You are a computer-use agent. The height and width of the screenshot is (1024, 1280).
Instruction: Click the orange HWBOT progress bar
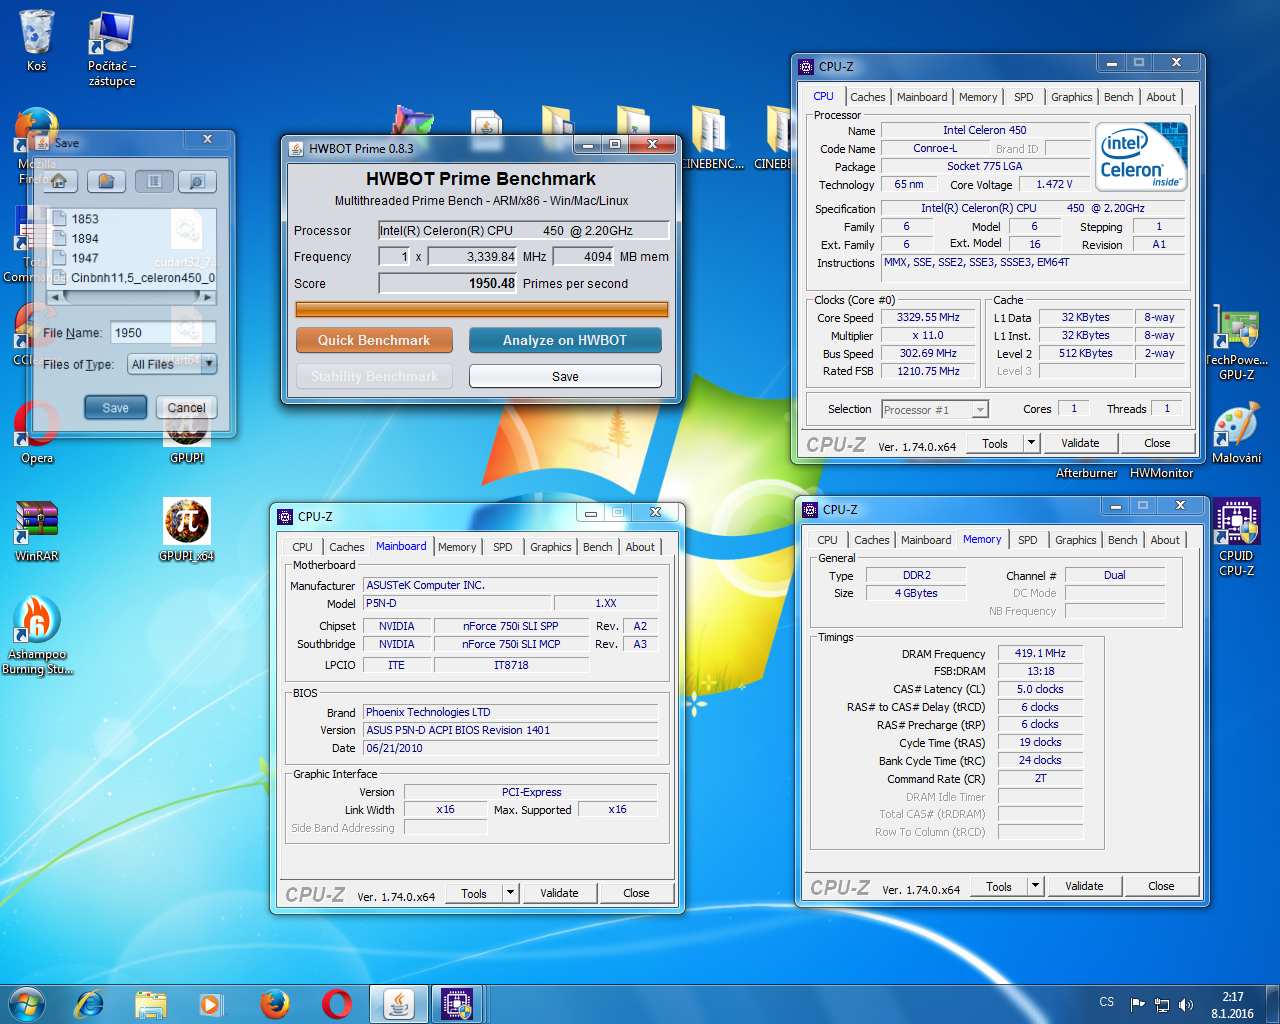pos(482,310)
